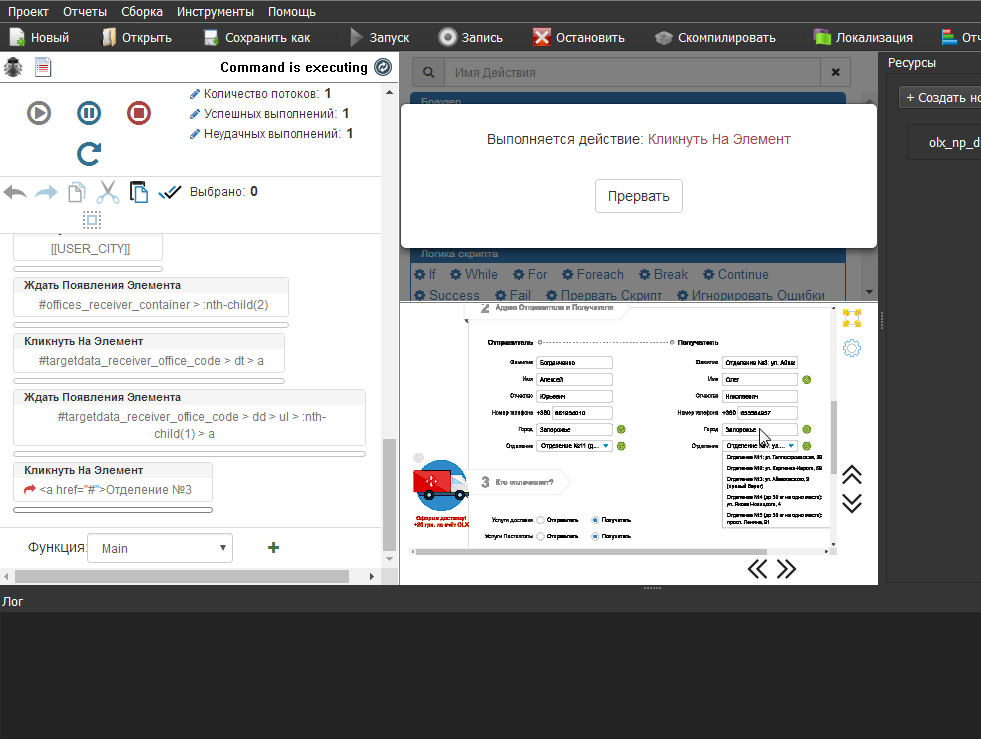Pause the running script
This screenshot has width=981, height=739.
click(x=89, y=113)
